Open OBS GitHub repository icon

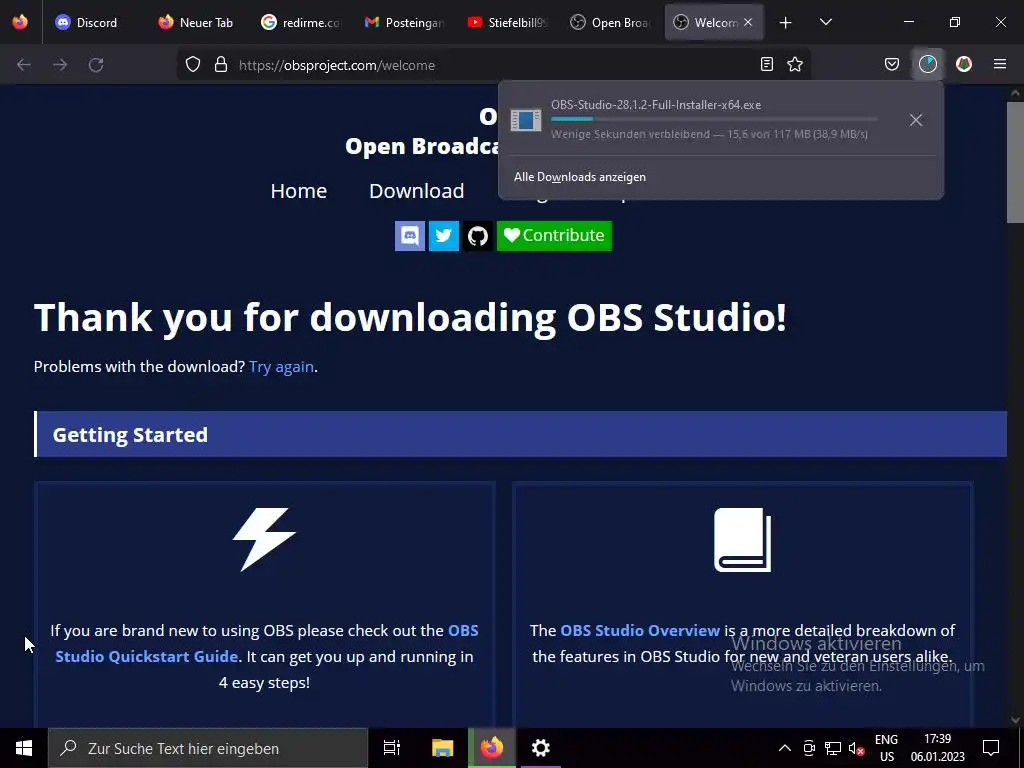[478, 235]
